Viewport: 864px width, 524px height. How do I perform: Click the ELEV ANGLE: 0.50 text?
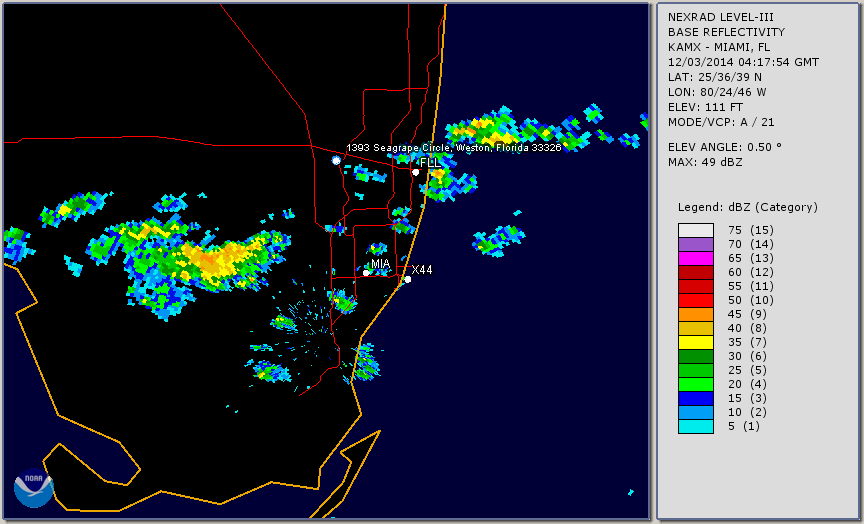(x=725, y=147)
